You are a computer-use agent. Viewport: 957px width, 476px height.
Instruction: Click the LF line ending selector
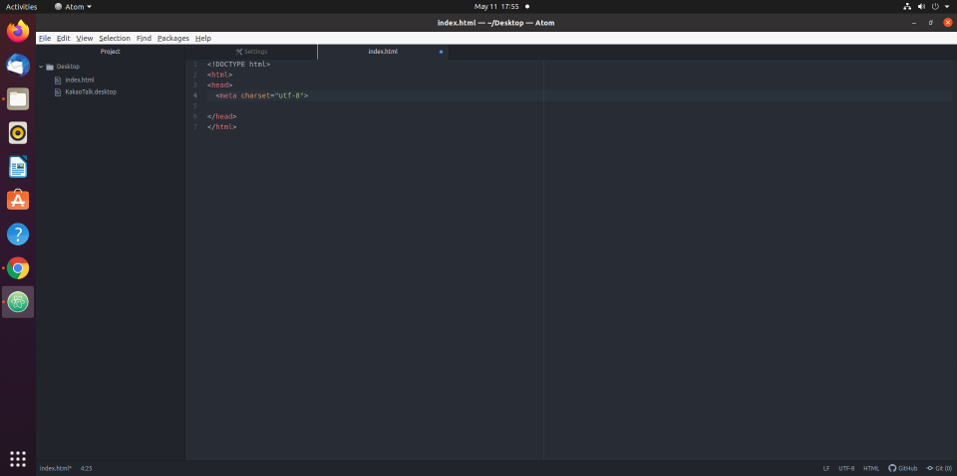click(x=826, y=468)
